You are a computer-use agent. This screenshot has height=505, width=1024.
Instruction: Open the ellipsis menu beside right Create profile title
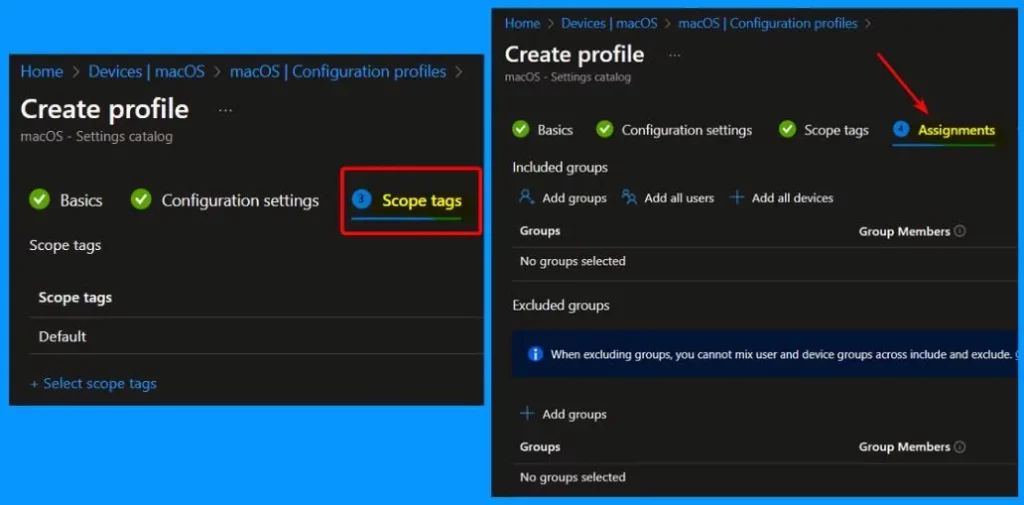tap(675, 56)
